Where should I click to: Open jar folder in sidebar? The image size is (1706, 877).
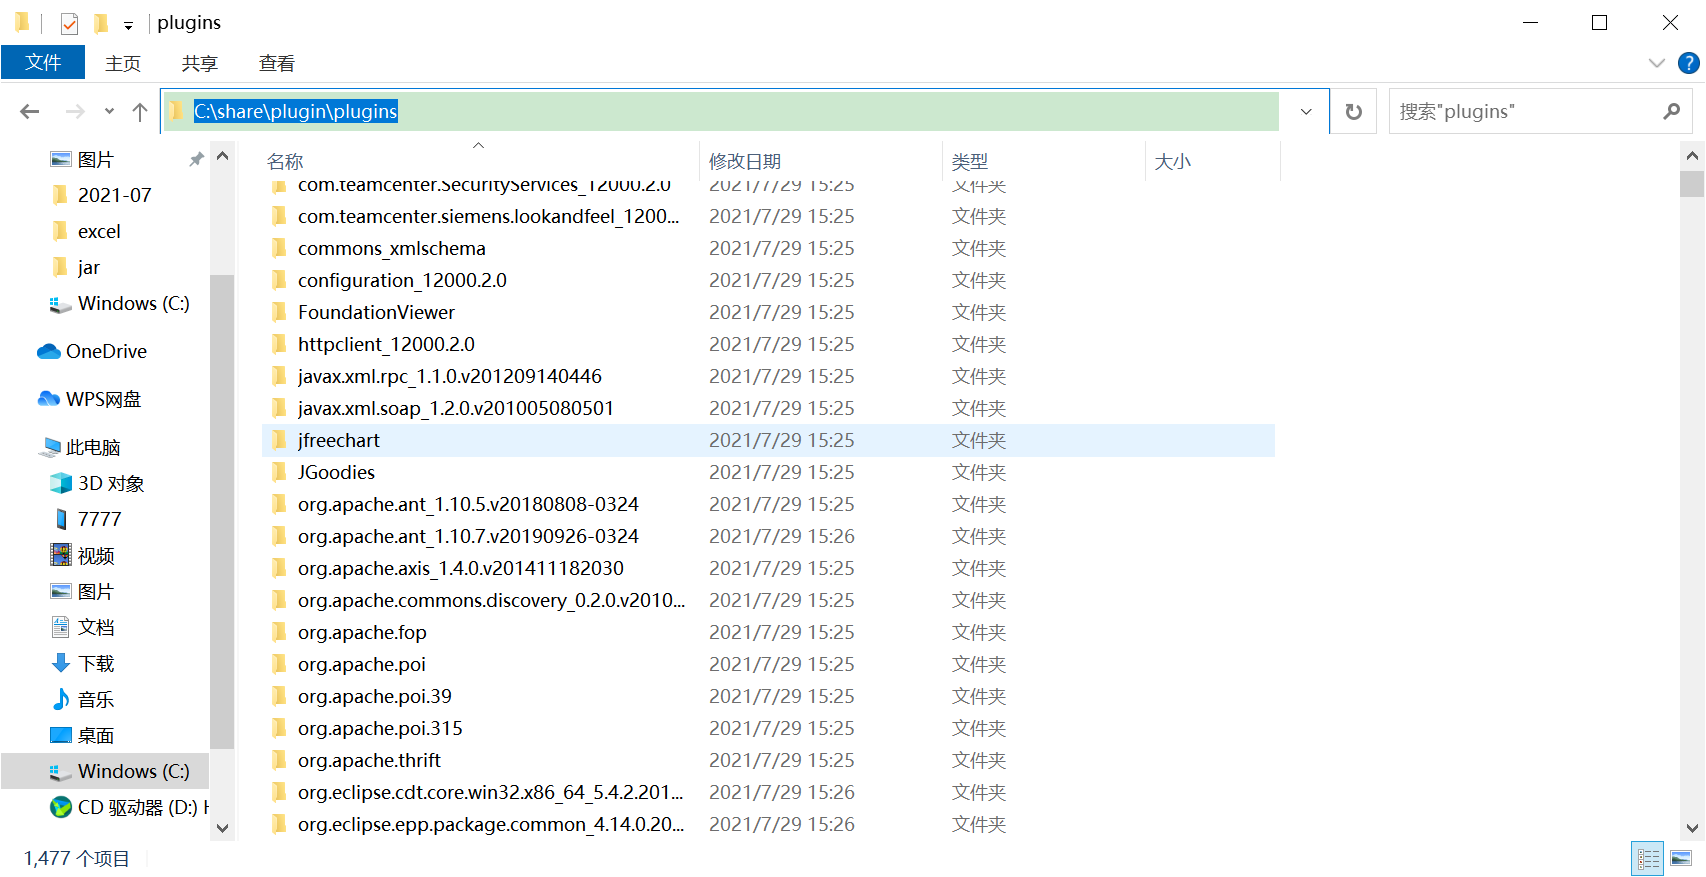(88, 267)
